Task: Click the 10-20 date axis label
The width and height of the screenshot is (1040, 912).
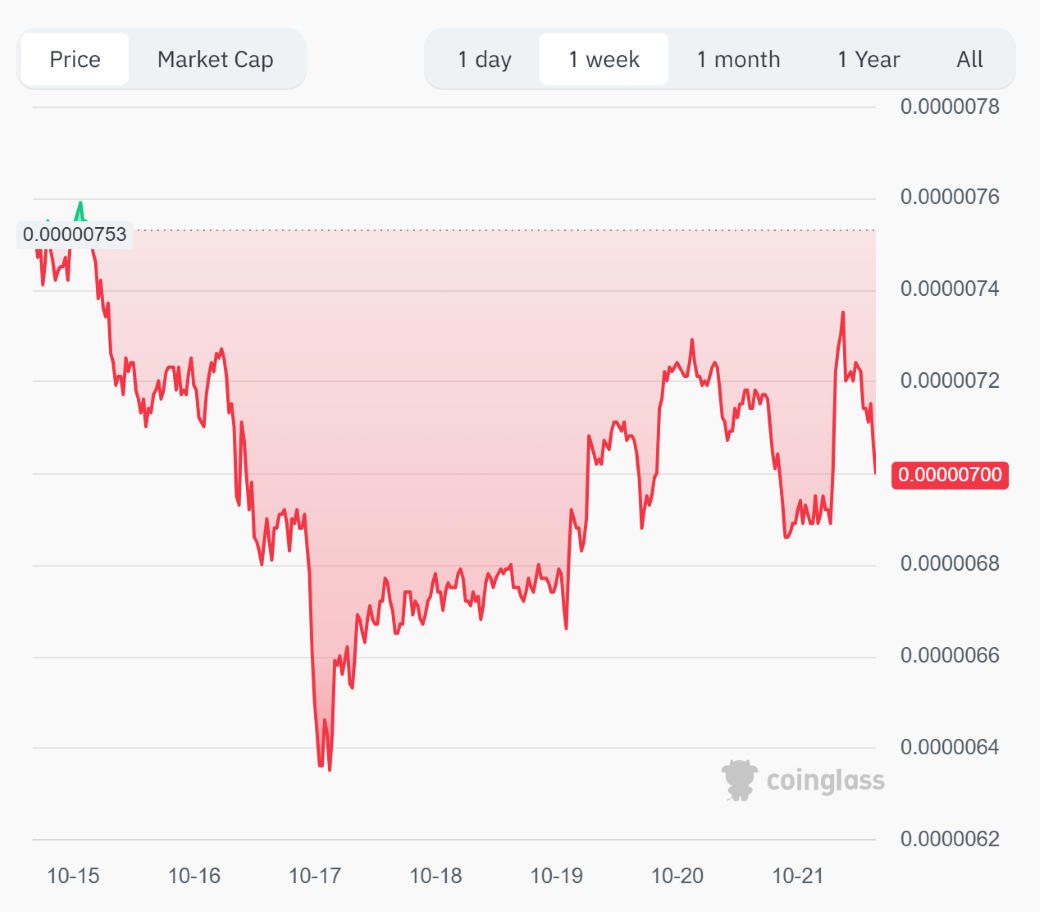Action: pyautogui.click(x=678, y=875)
